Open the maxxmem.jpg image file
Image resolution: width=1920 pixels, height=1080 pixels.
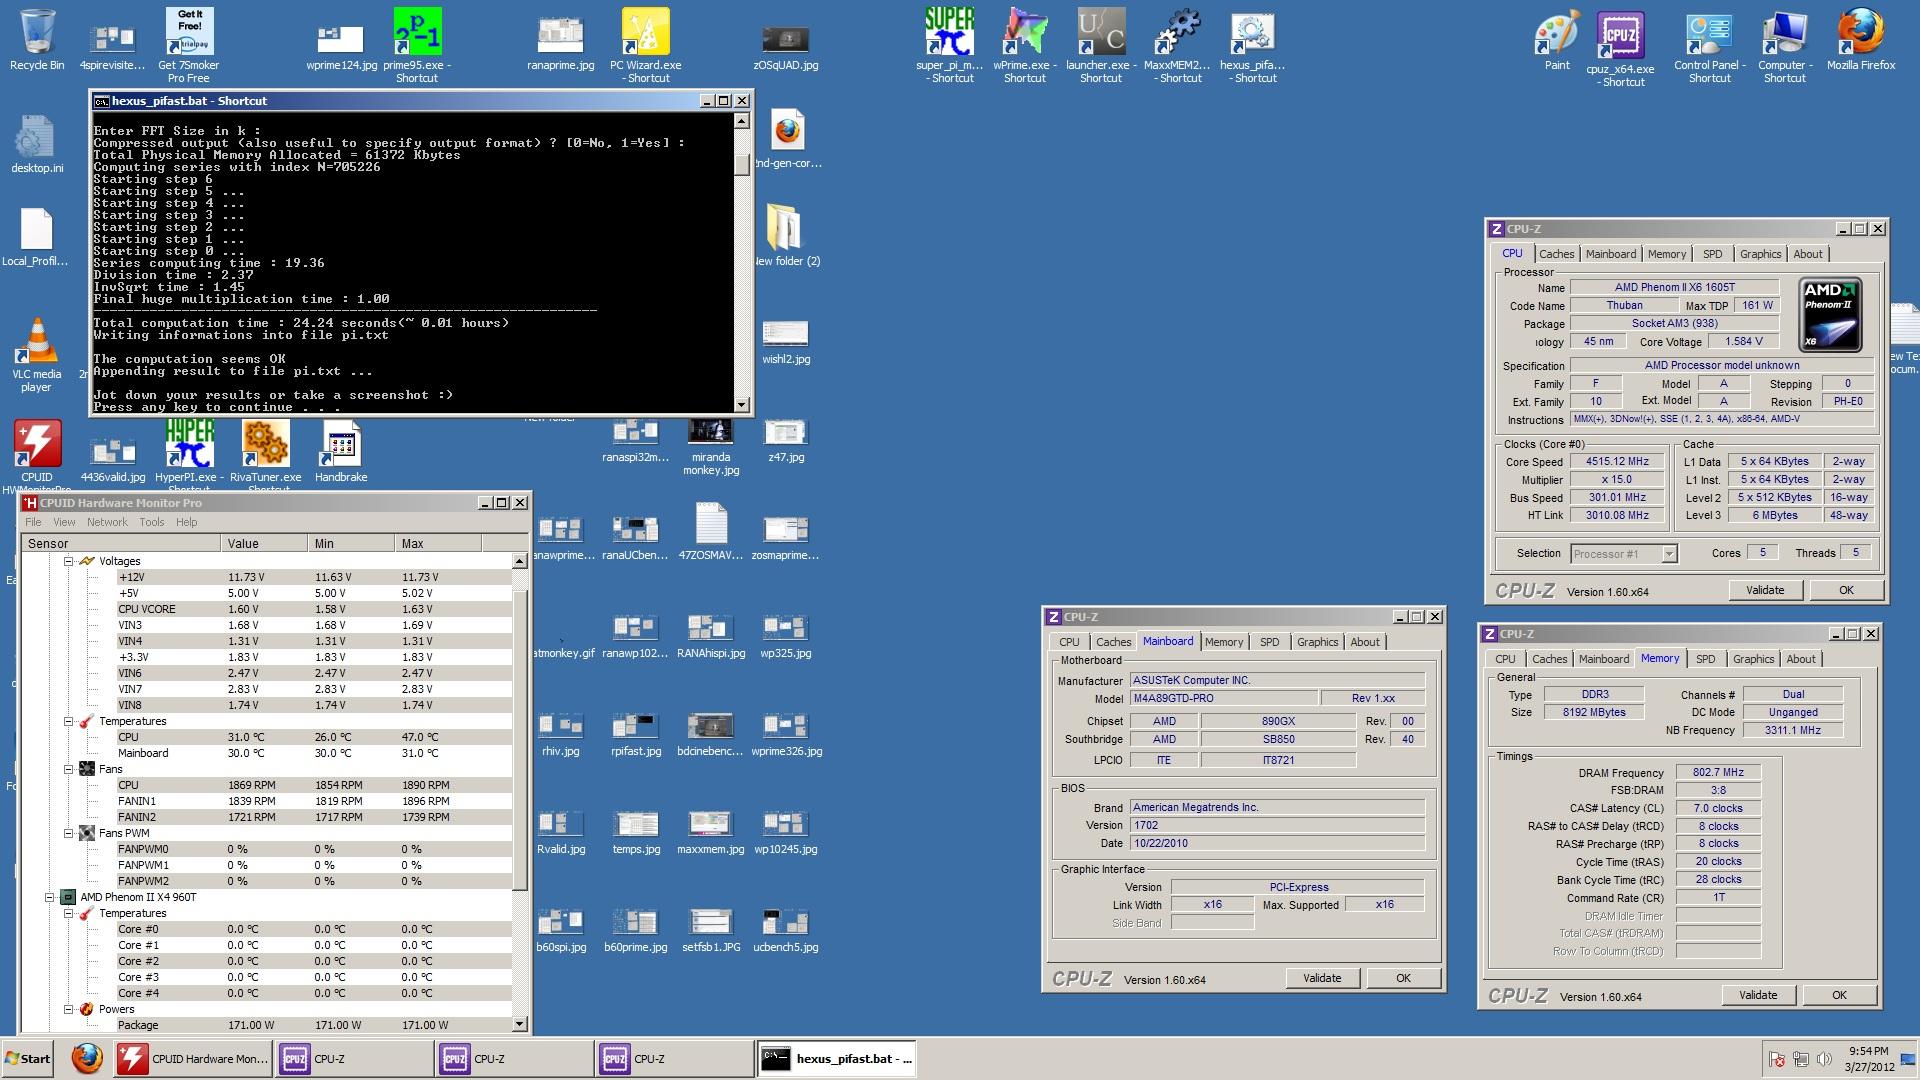[x=711, y=832]
